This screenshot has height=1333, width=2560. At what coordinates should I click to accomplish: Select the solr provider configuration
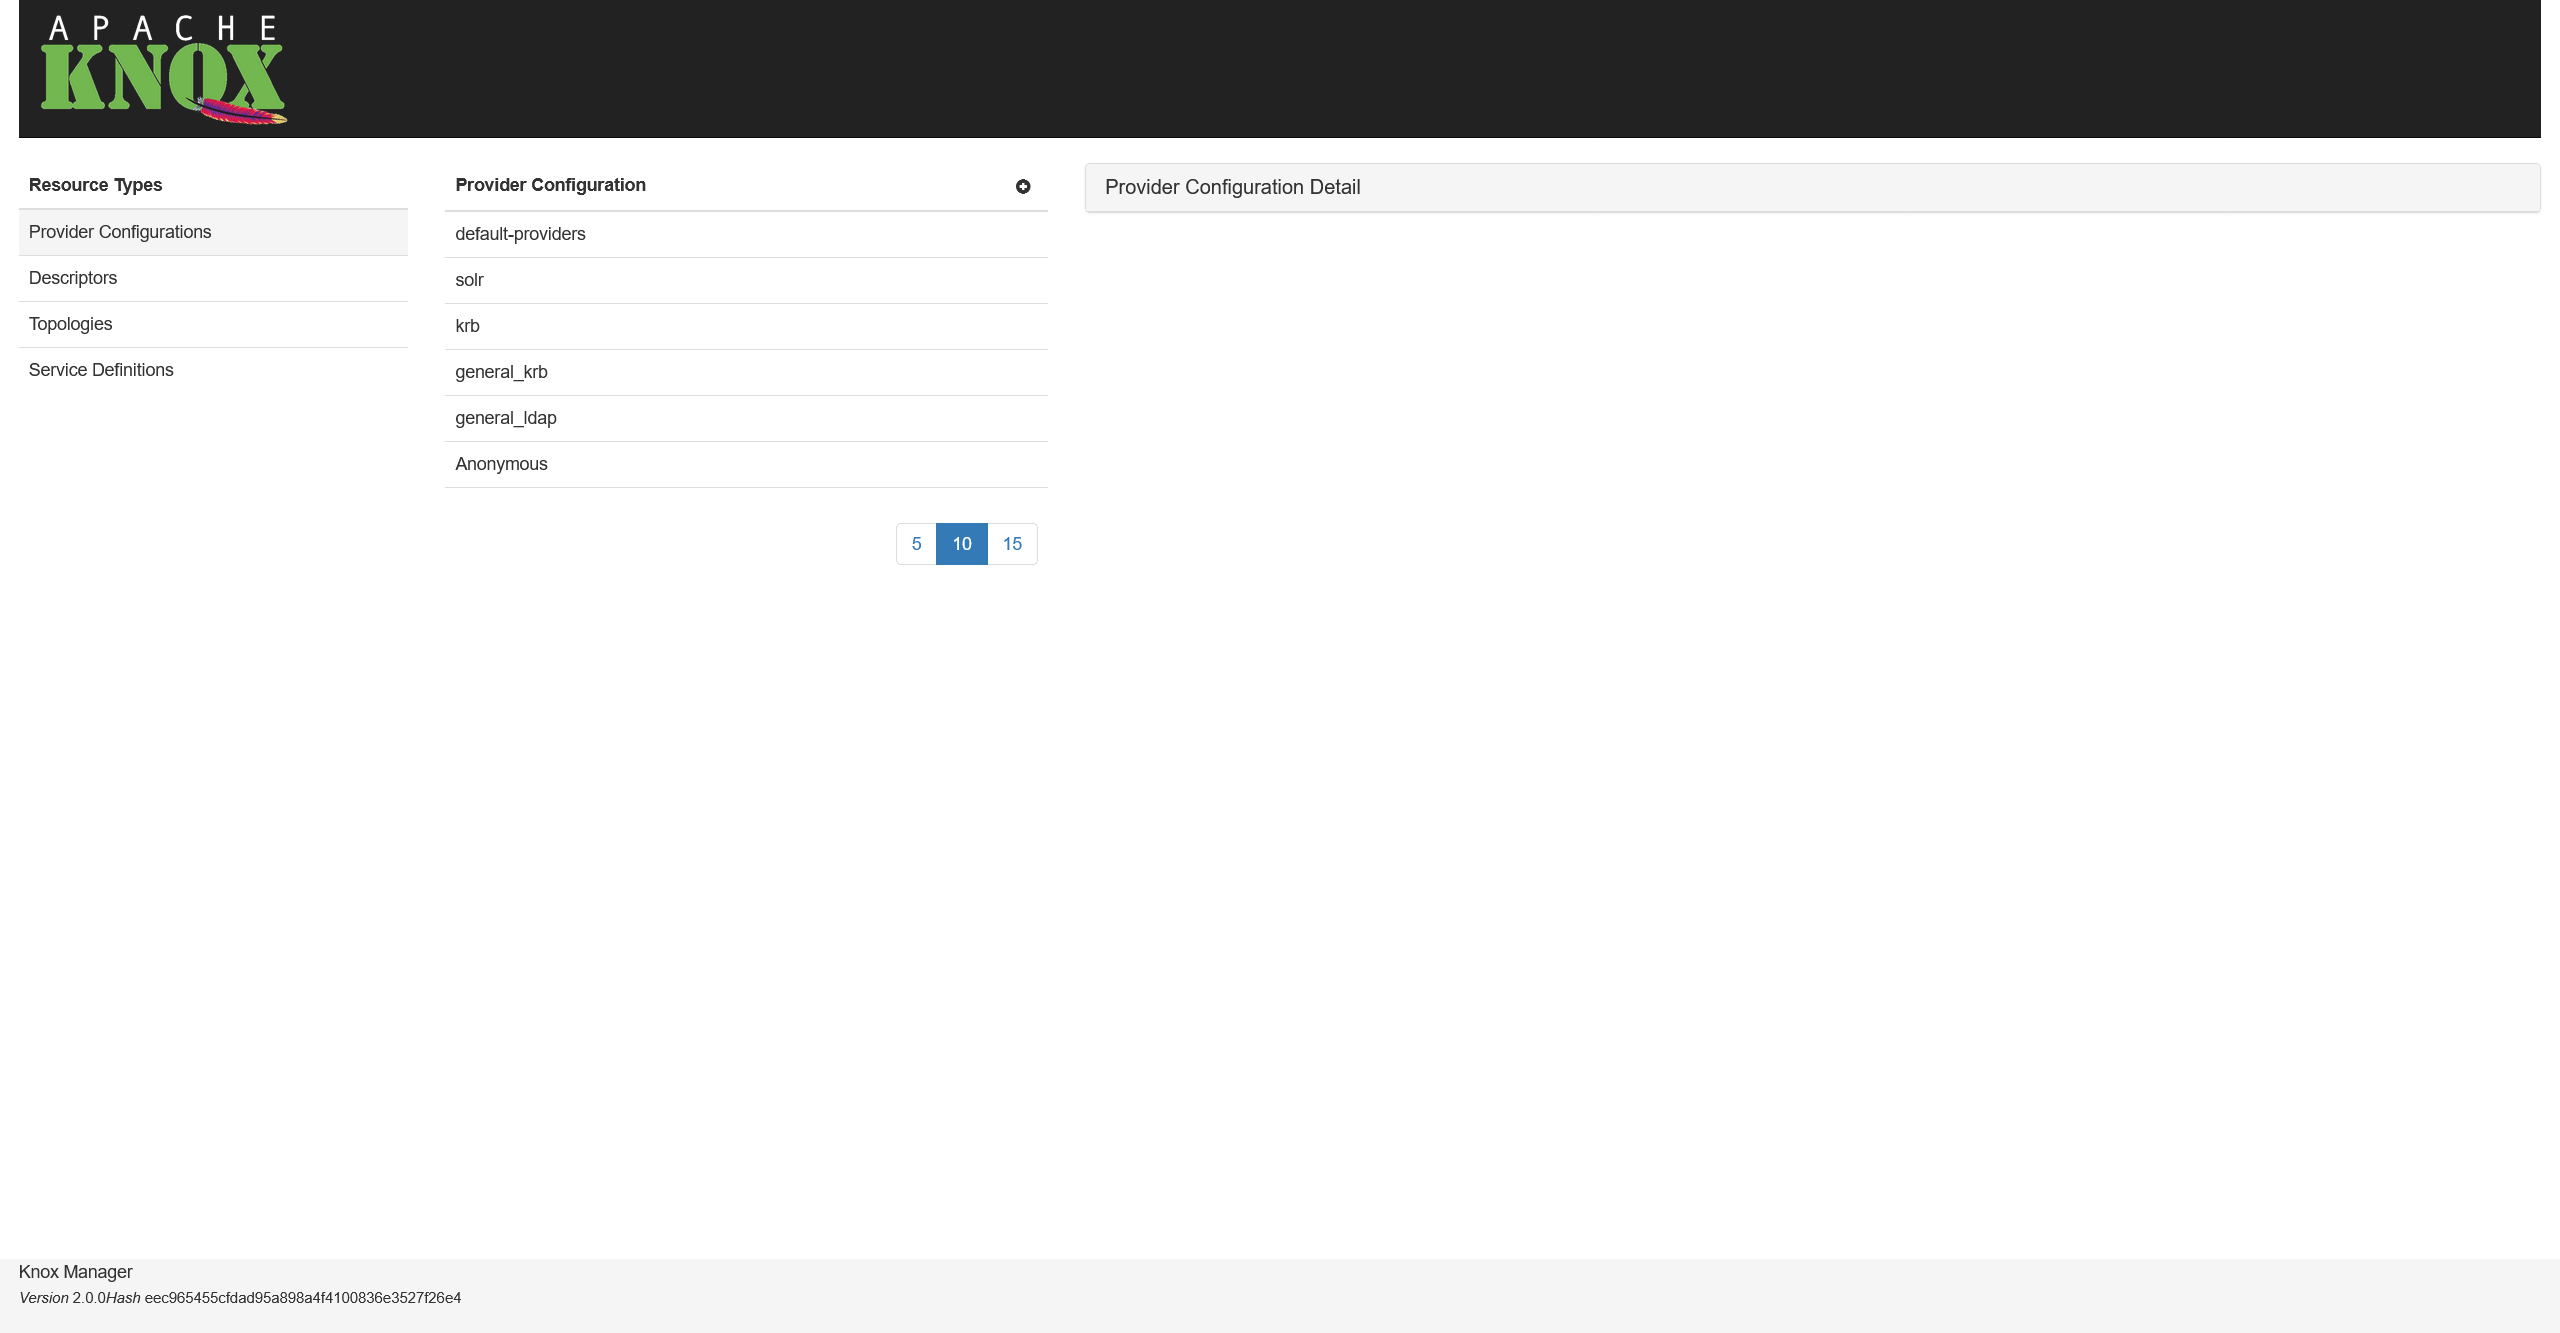(746, 280)
